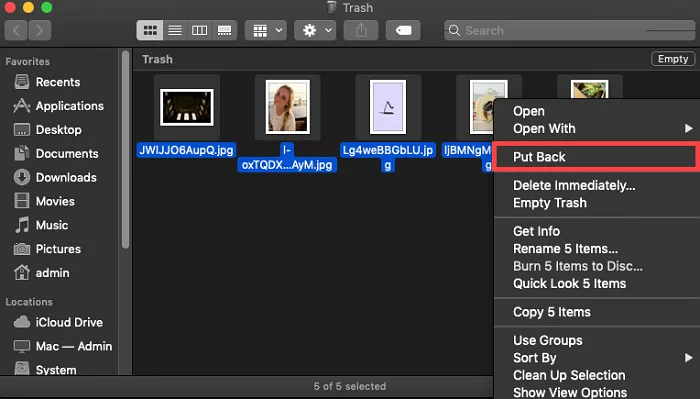Switch to column view mode
The width and height of the screenshot is (700, 399).
[200, 30]
